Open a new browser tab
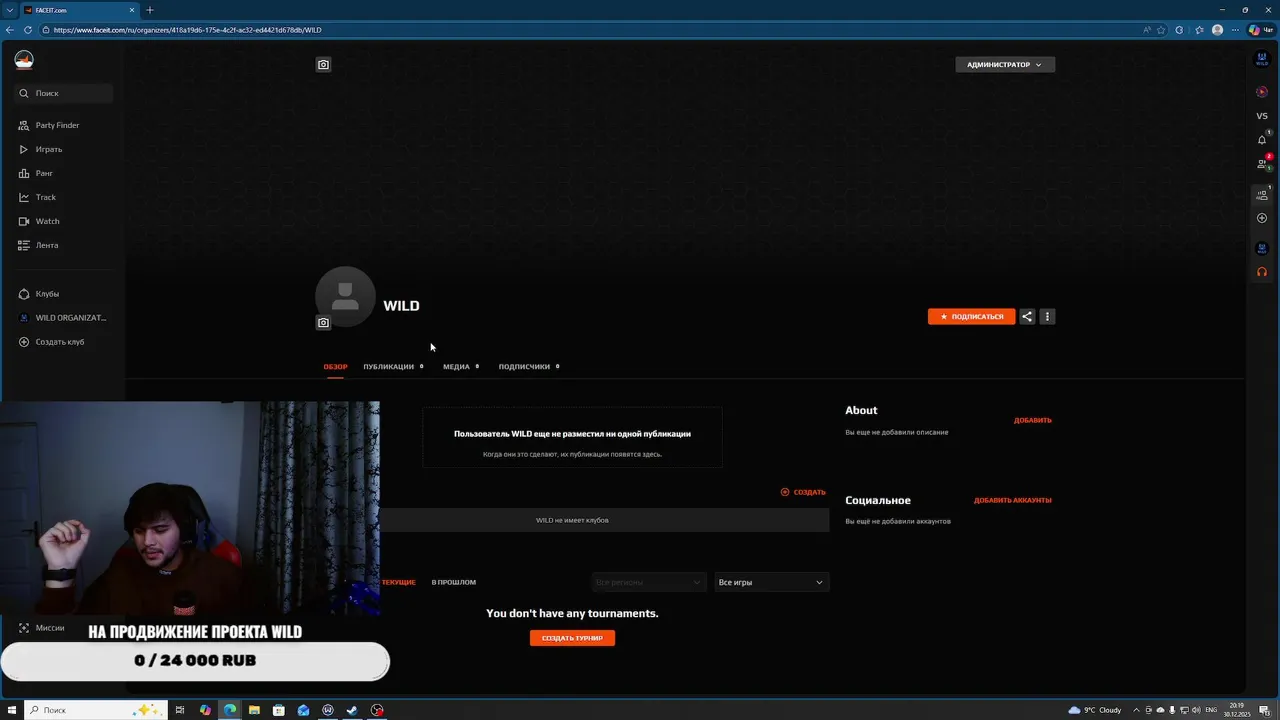This screenshot has height=720, width=1280. point(150,10)
